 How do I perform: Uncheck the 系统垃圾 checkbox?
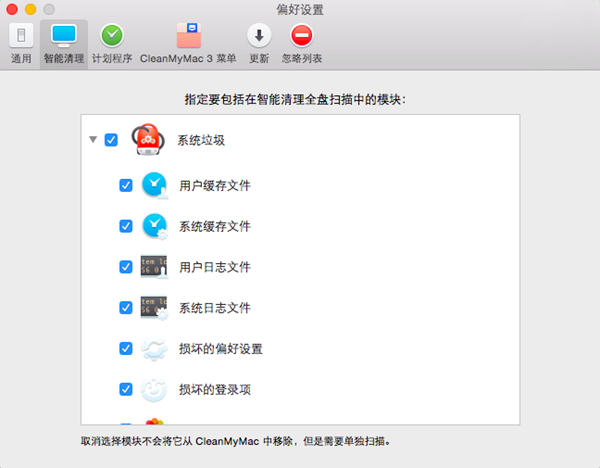coord(111,140)
